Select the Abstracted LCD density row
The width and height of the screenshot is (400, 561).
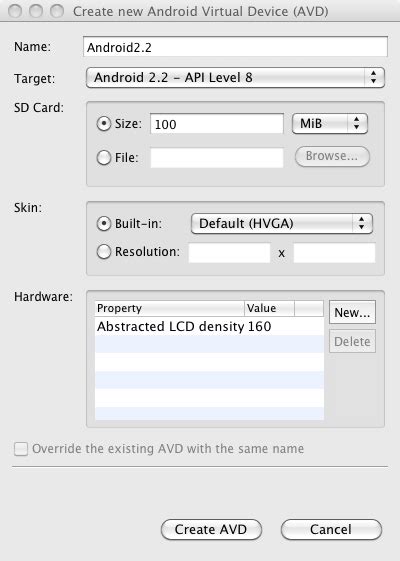[209, 326]
